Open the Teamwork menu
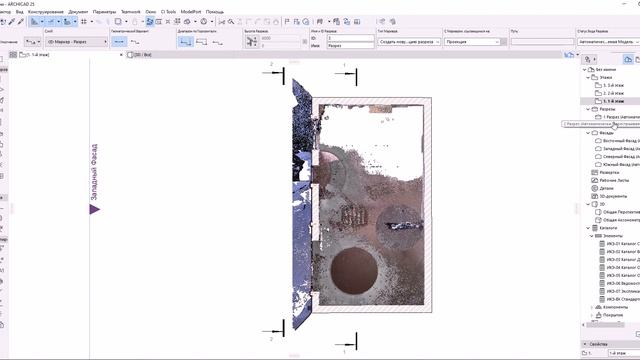This screenshot has width=640, height=360. [130, 12]
